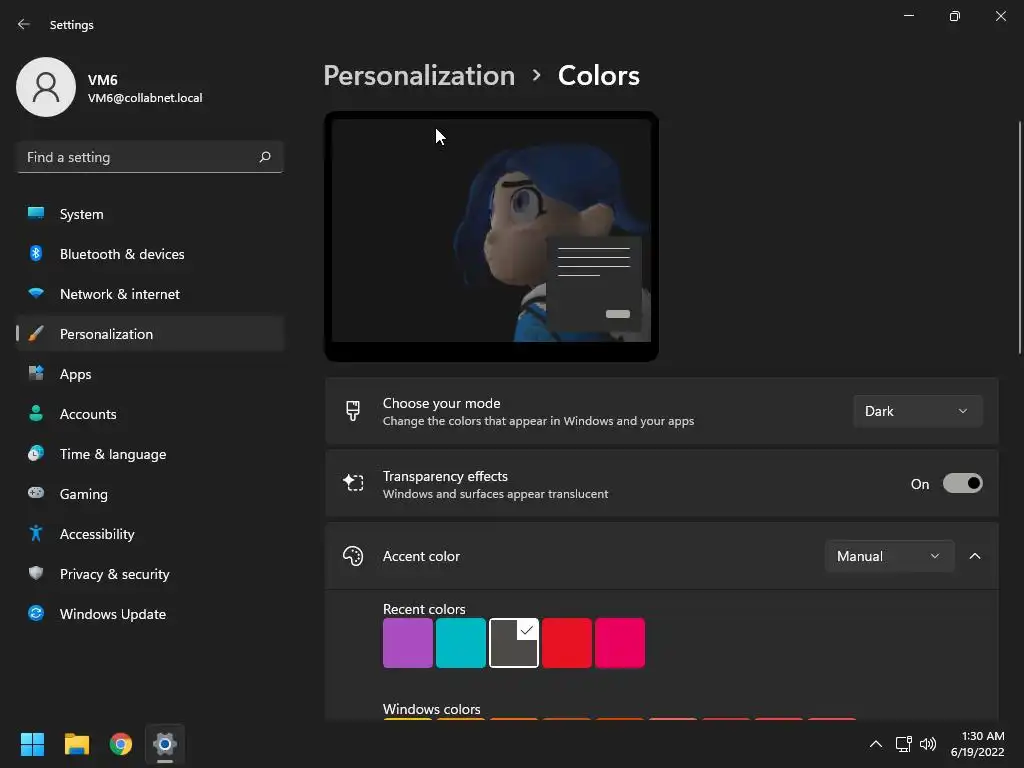Viewport: 1024px width, 768px height.
Task: Click the System monitor icon in the sidebar
Action: point(36,214)
